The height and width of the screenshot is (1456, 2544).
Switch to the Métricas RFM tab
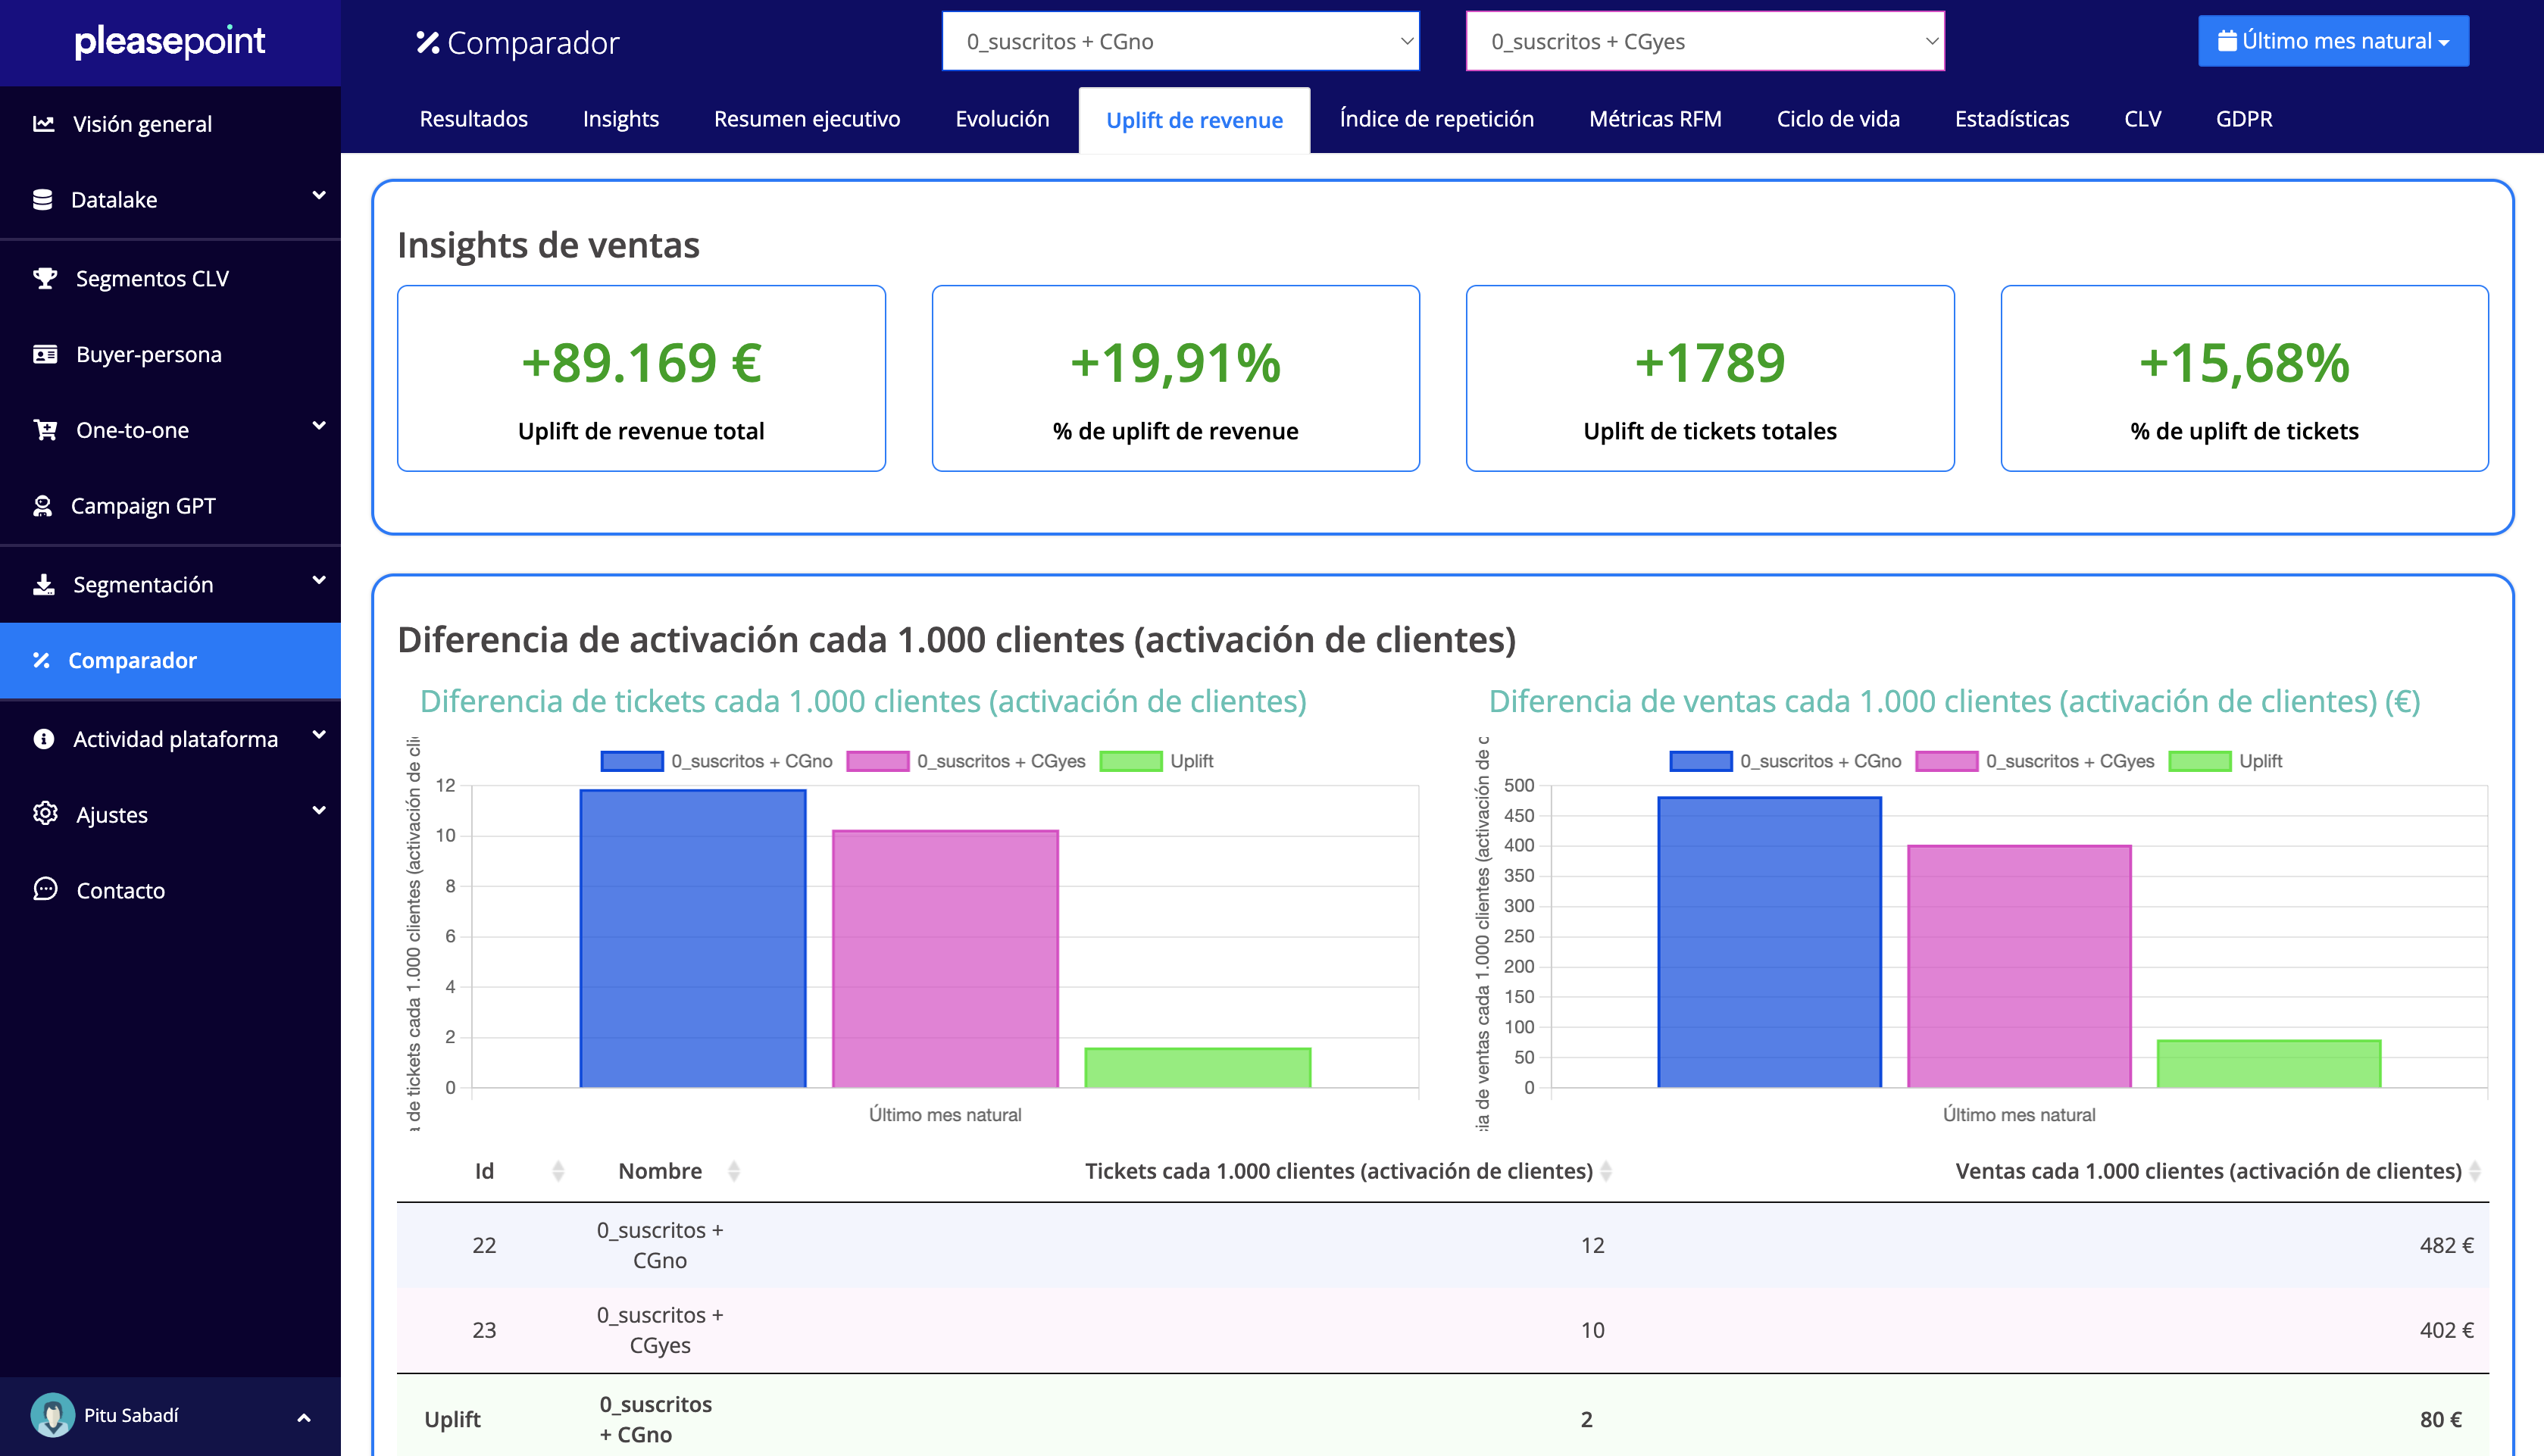[x=1655, y=119]
